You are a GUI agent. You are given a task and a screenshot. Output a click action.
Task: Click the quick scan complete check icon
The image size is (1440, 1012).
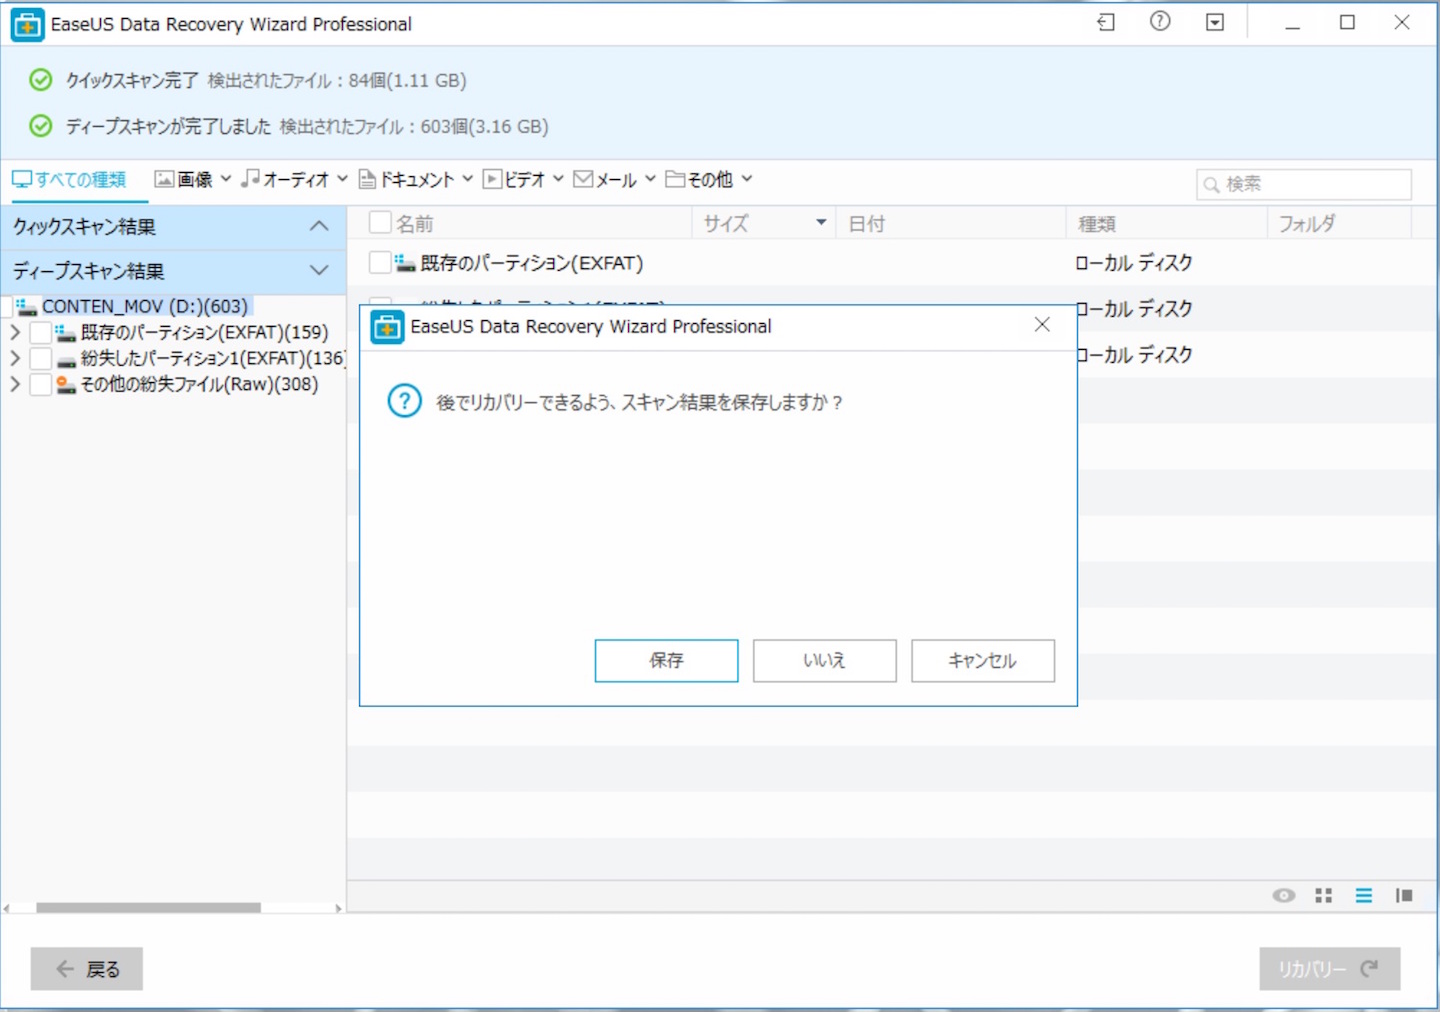[x=41, y=80]
